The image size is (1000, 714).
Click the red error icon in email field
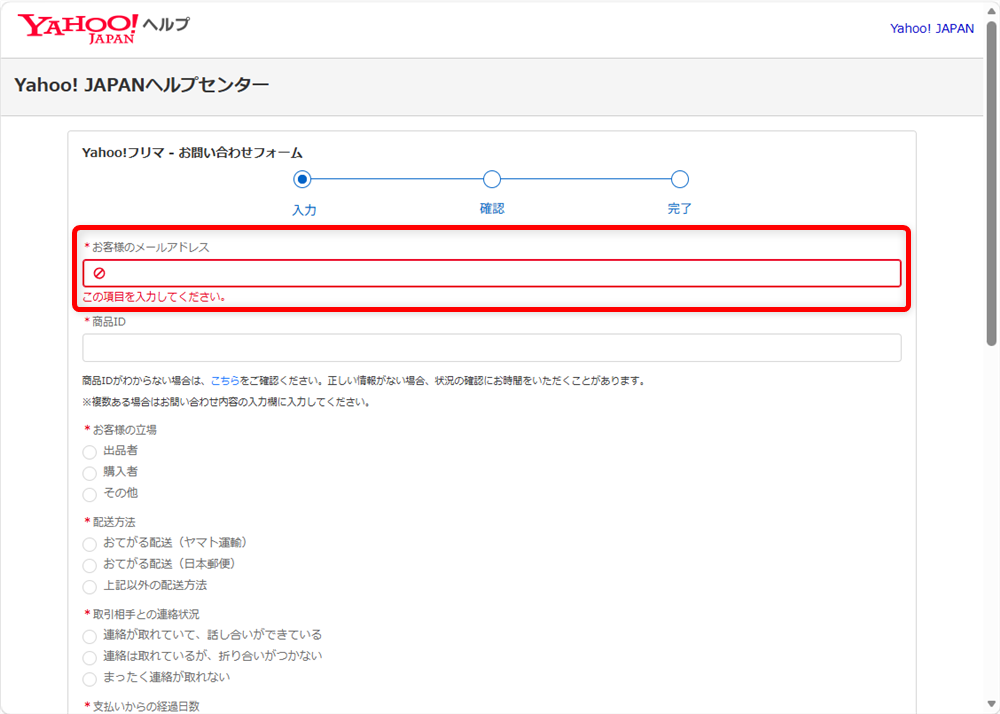tap(99, 273)
